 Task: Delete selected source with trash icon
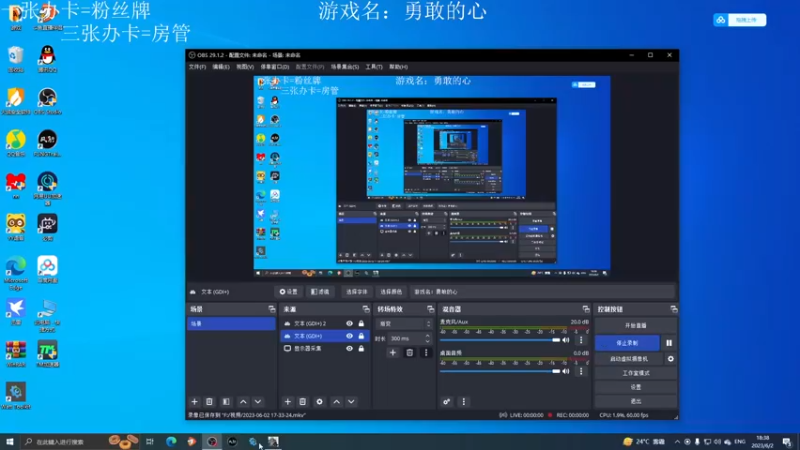(303, 402)
